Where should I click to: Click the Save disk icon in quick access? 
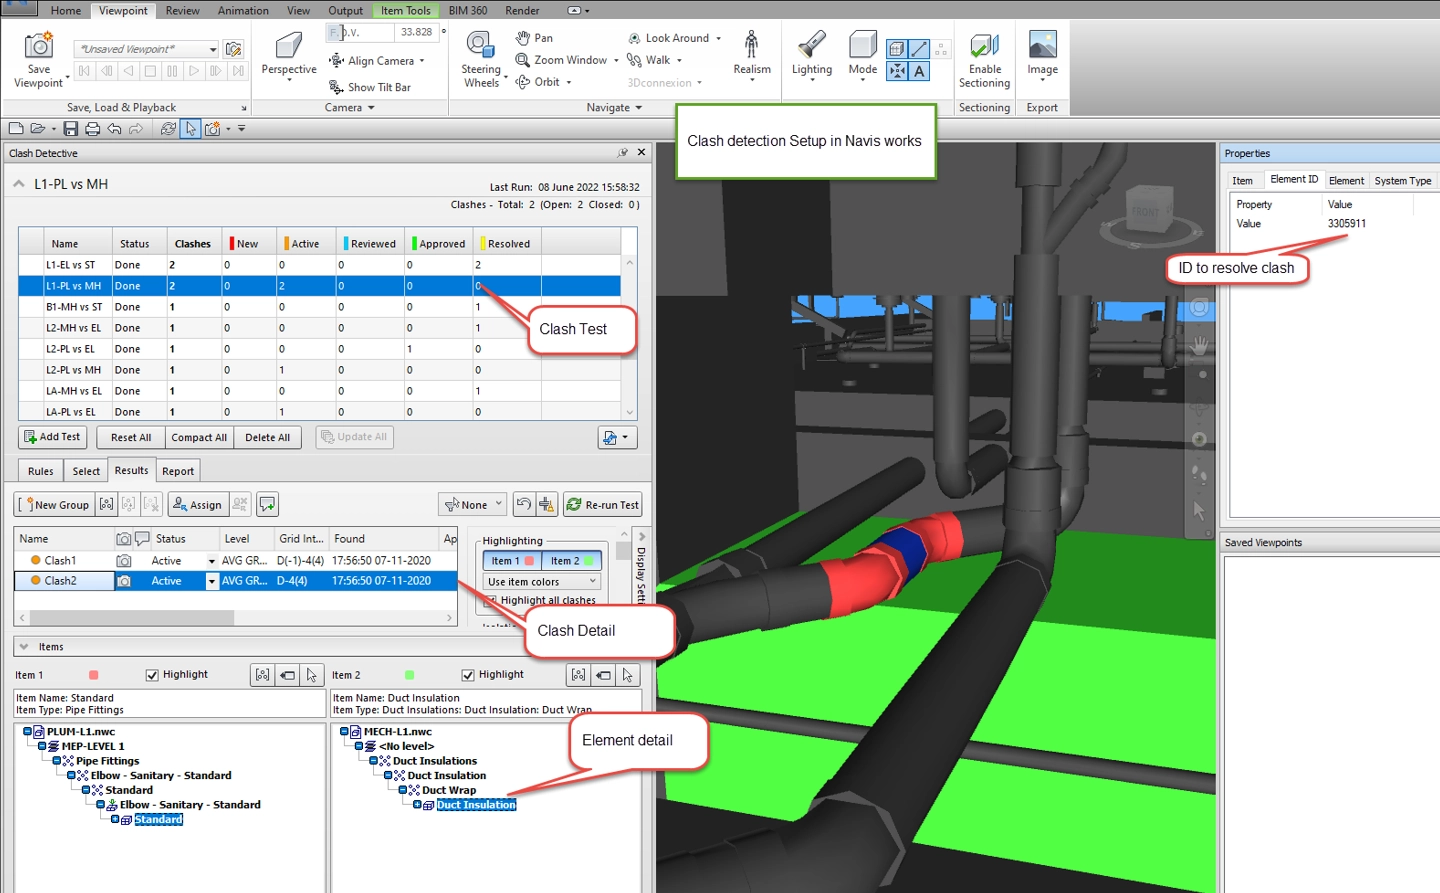pos(71,129)
